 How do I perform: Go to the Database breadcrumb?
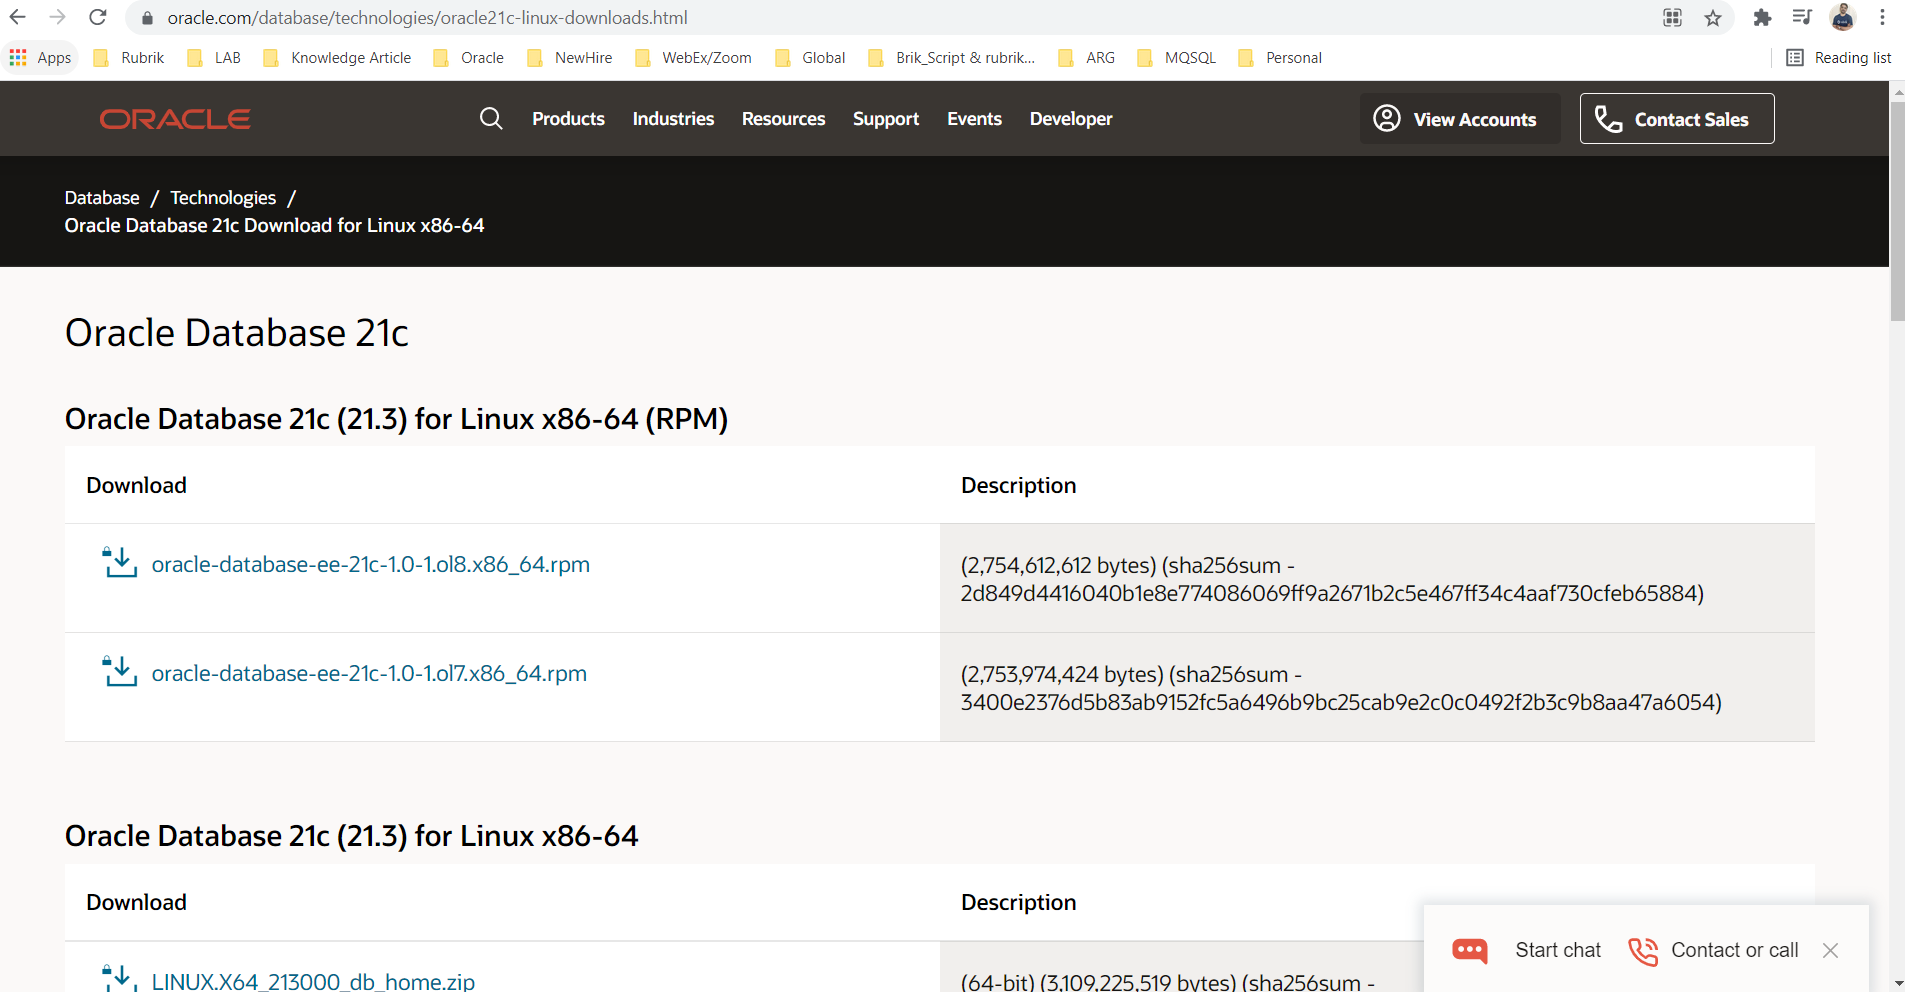pos(102,198)
